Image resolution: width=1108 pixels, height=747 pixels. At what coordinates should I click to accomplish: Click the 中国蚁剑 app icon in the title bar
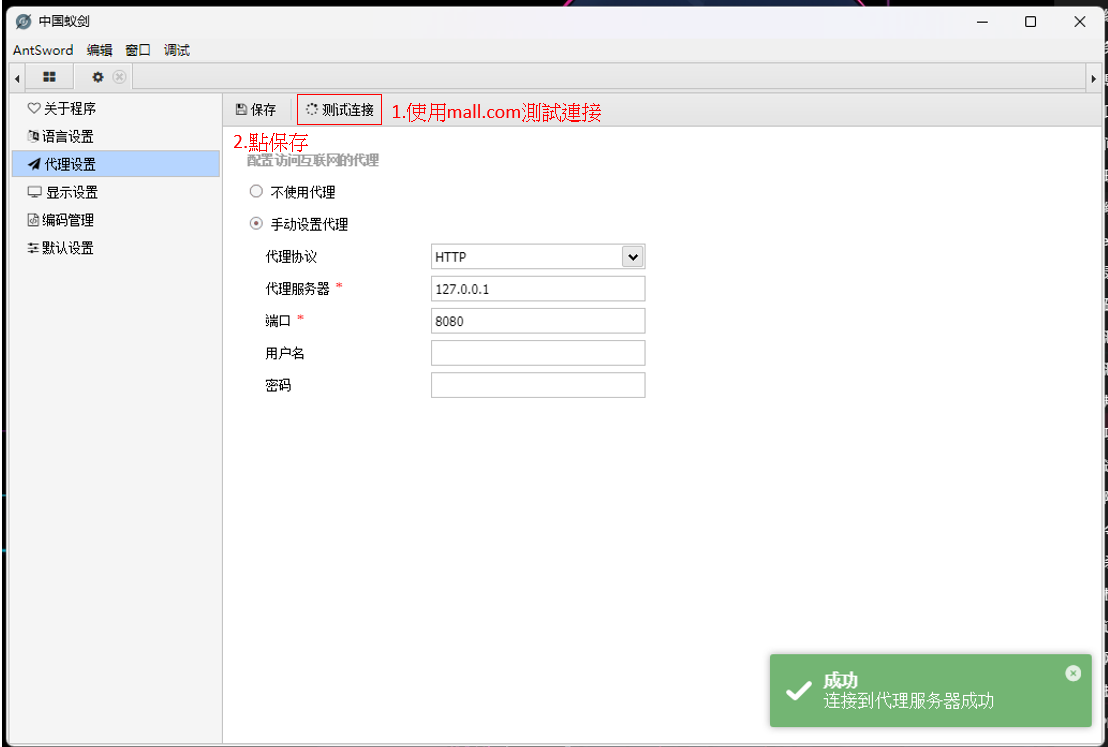(23, 21)
